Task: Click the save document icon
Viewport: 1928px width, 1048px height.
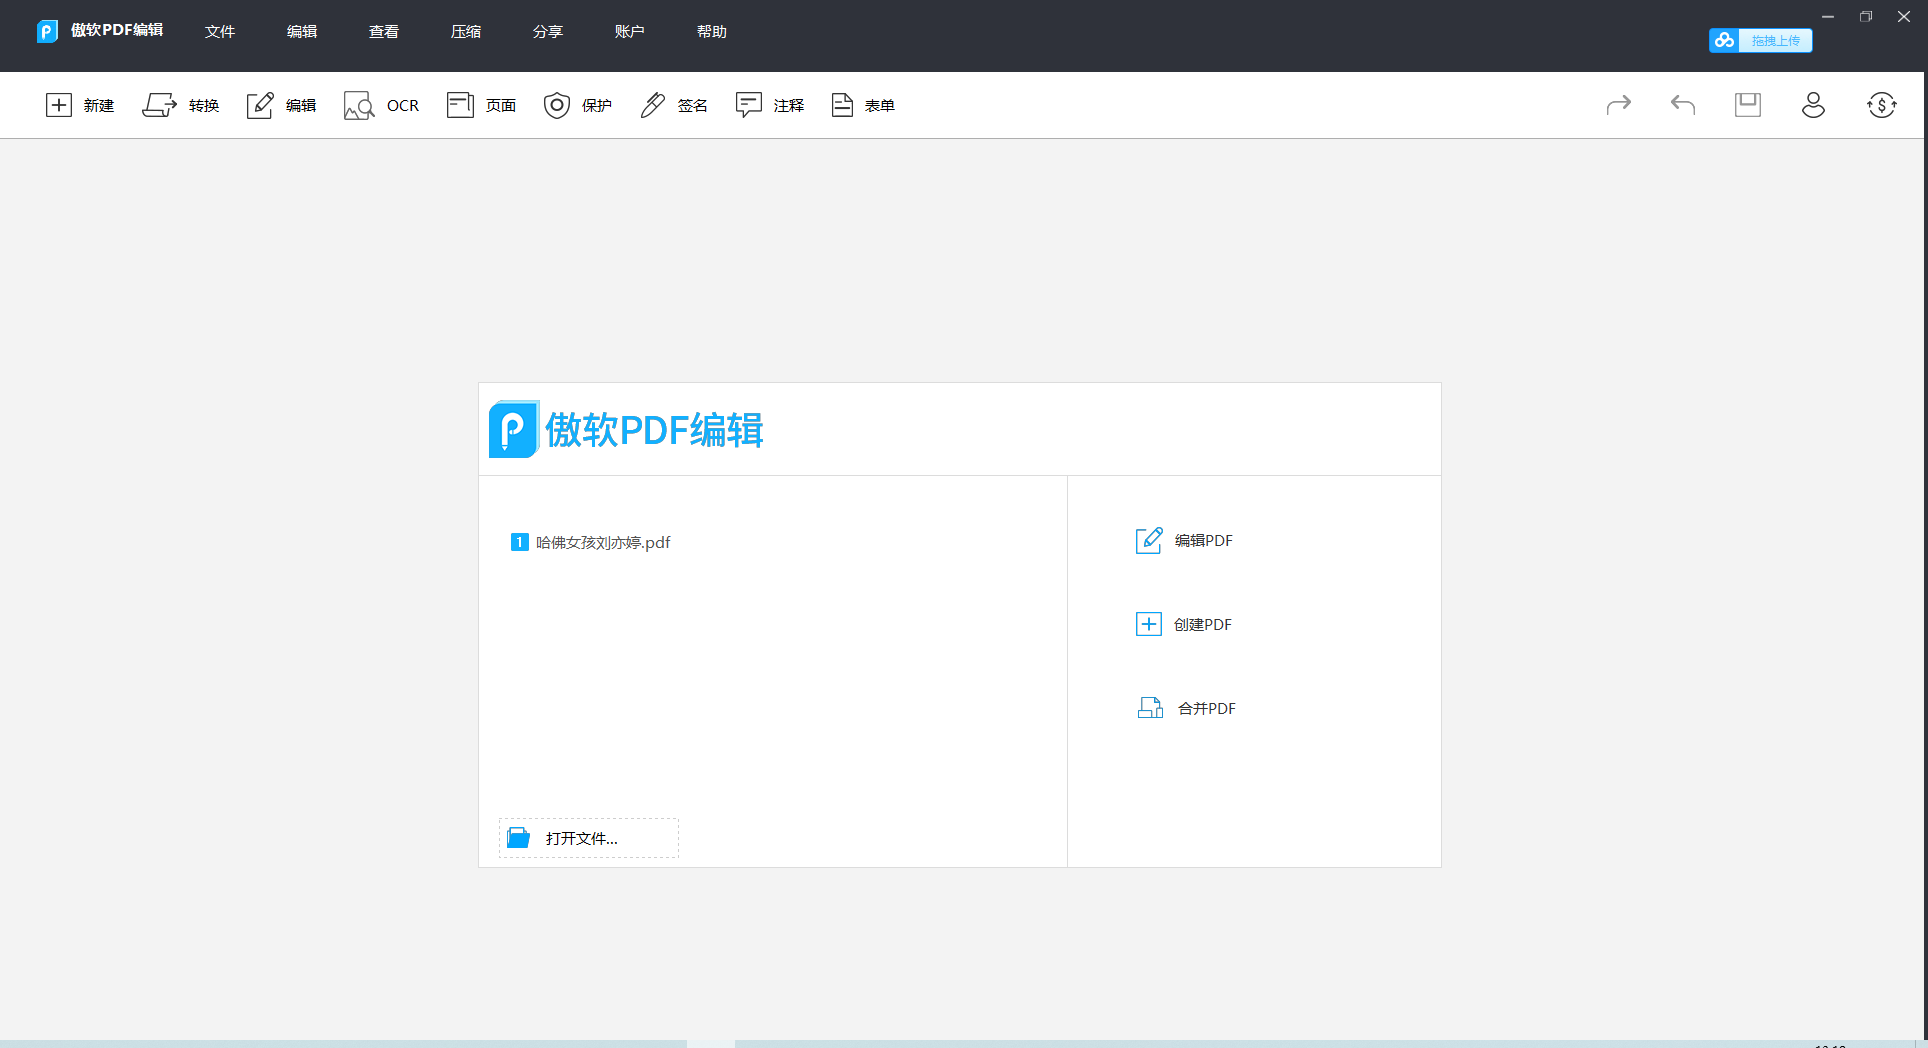Action: (x=1747, y=105)
